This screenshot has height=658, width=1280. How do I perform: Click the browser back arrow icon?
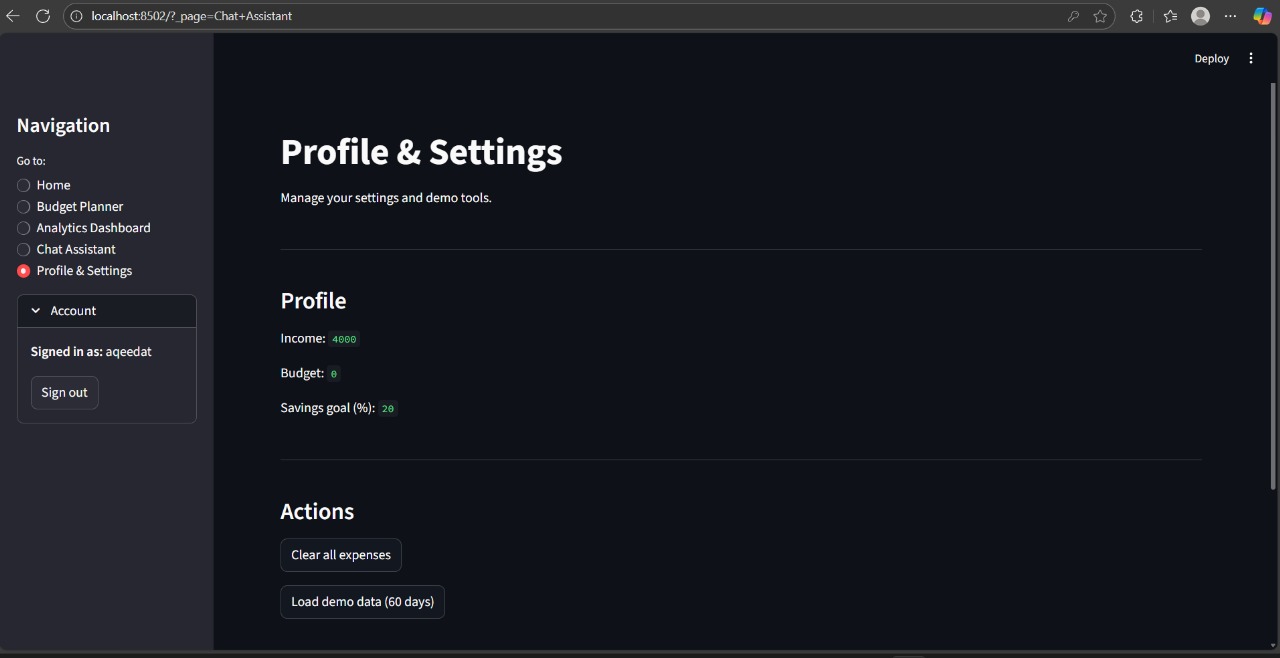pos(13,16)
